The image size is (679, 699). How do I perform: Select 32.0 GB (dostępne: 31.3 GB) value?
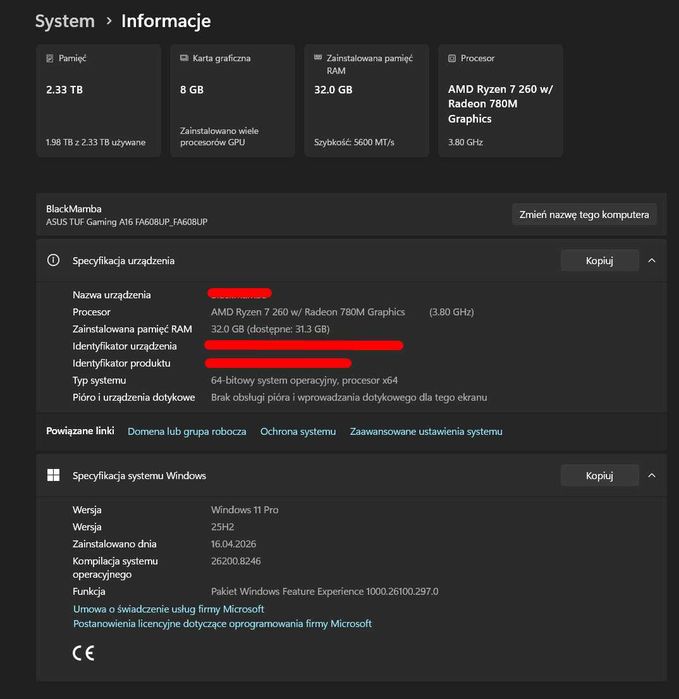pyautogui.click(x=270, y=329)
